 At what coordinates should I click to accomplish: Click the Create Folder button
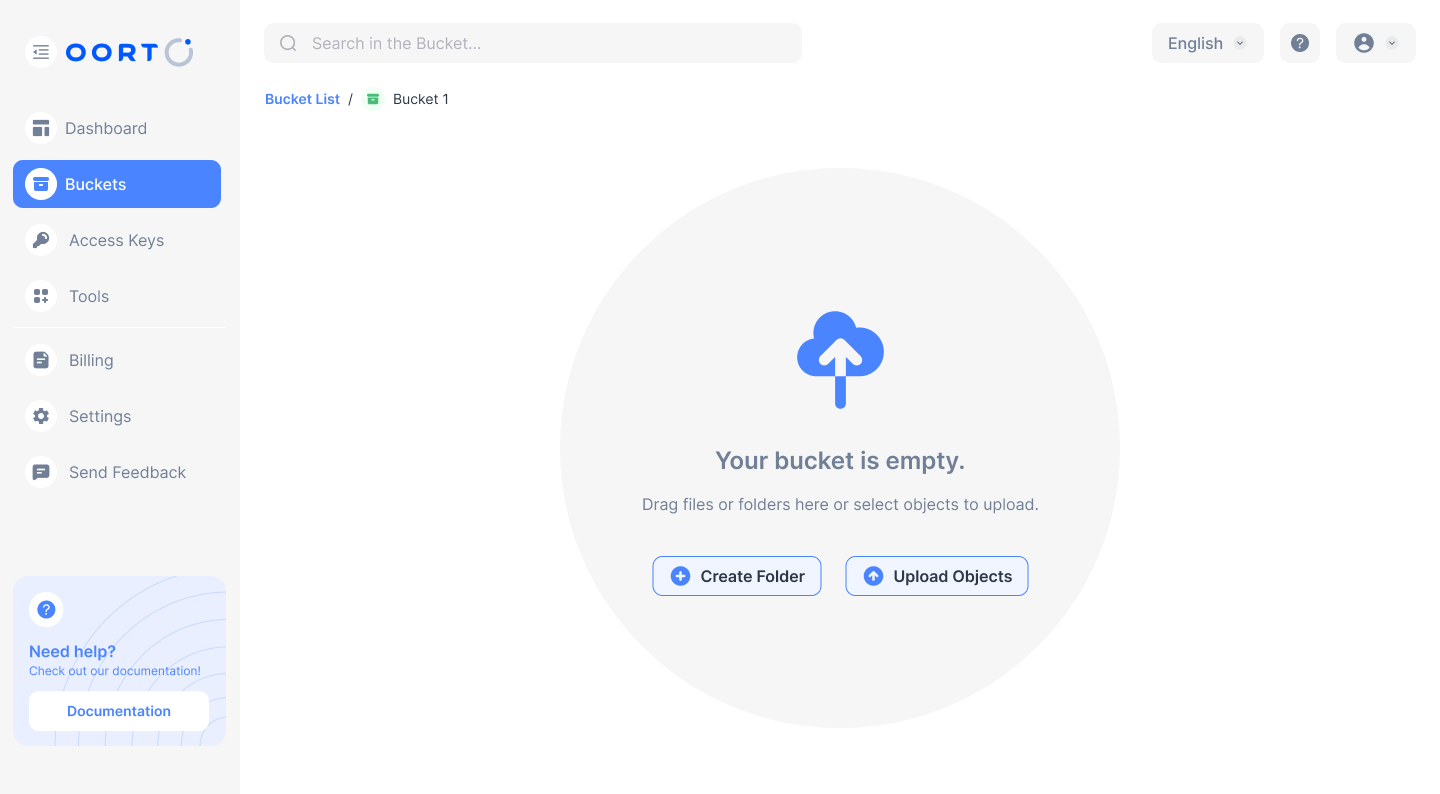[x=737, y=576]
